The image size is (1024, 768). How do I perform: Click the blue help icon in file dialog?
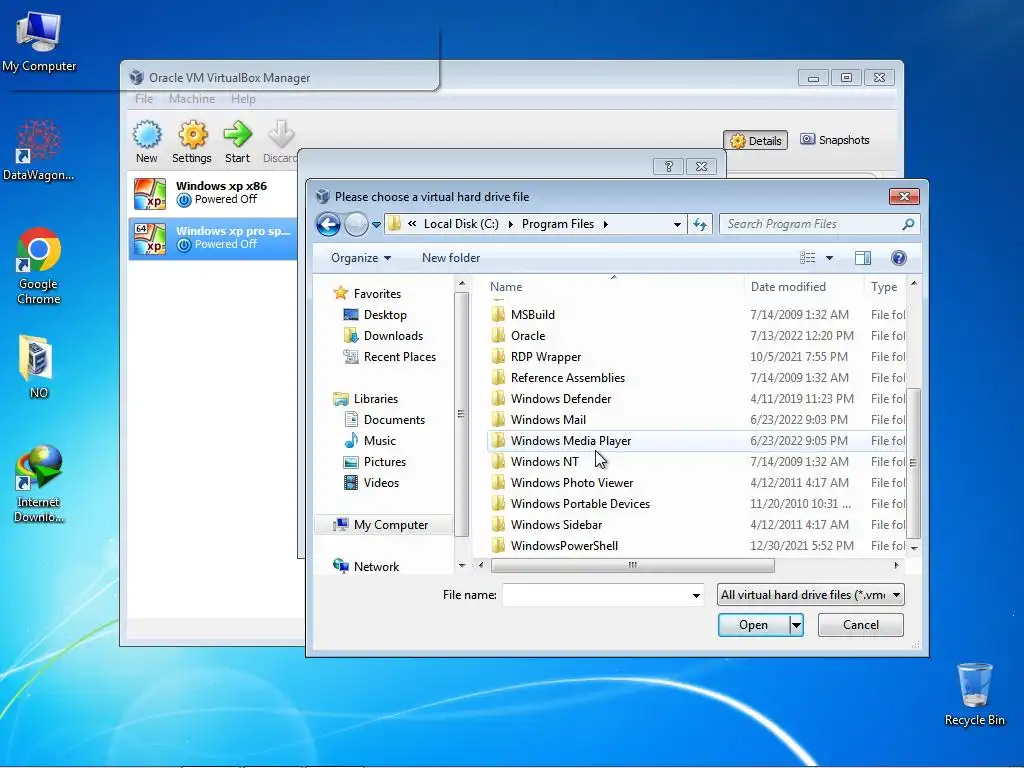[x=899, y=258]
